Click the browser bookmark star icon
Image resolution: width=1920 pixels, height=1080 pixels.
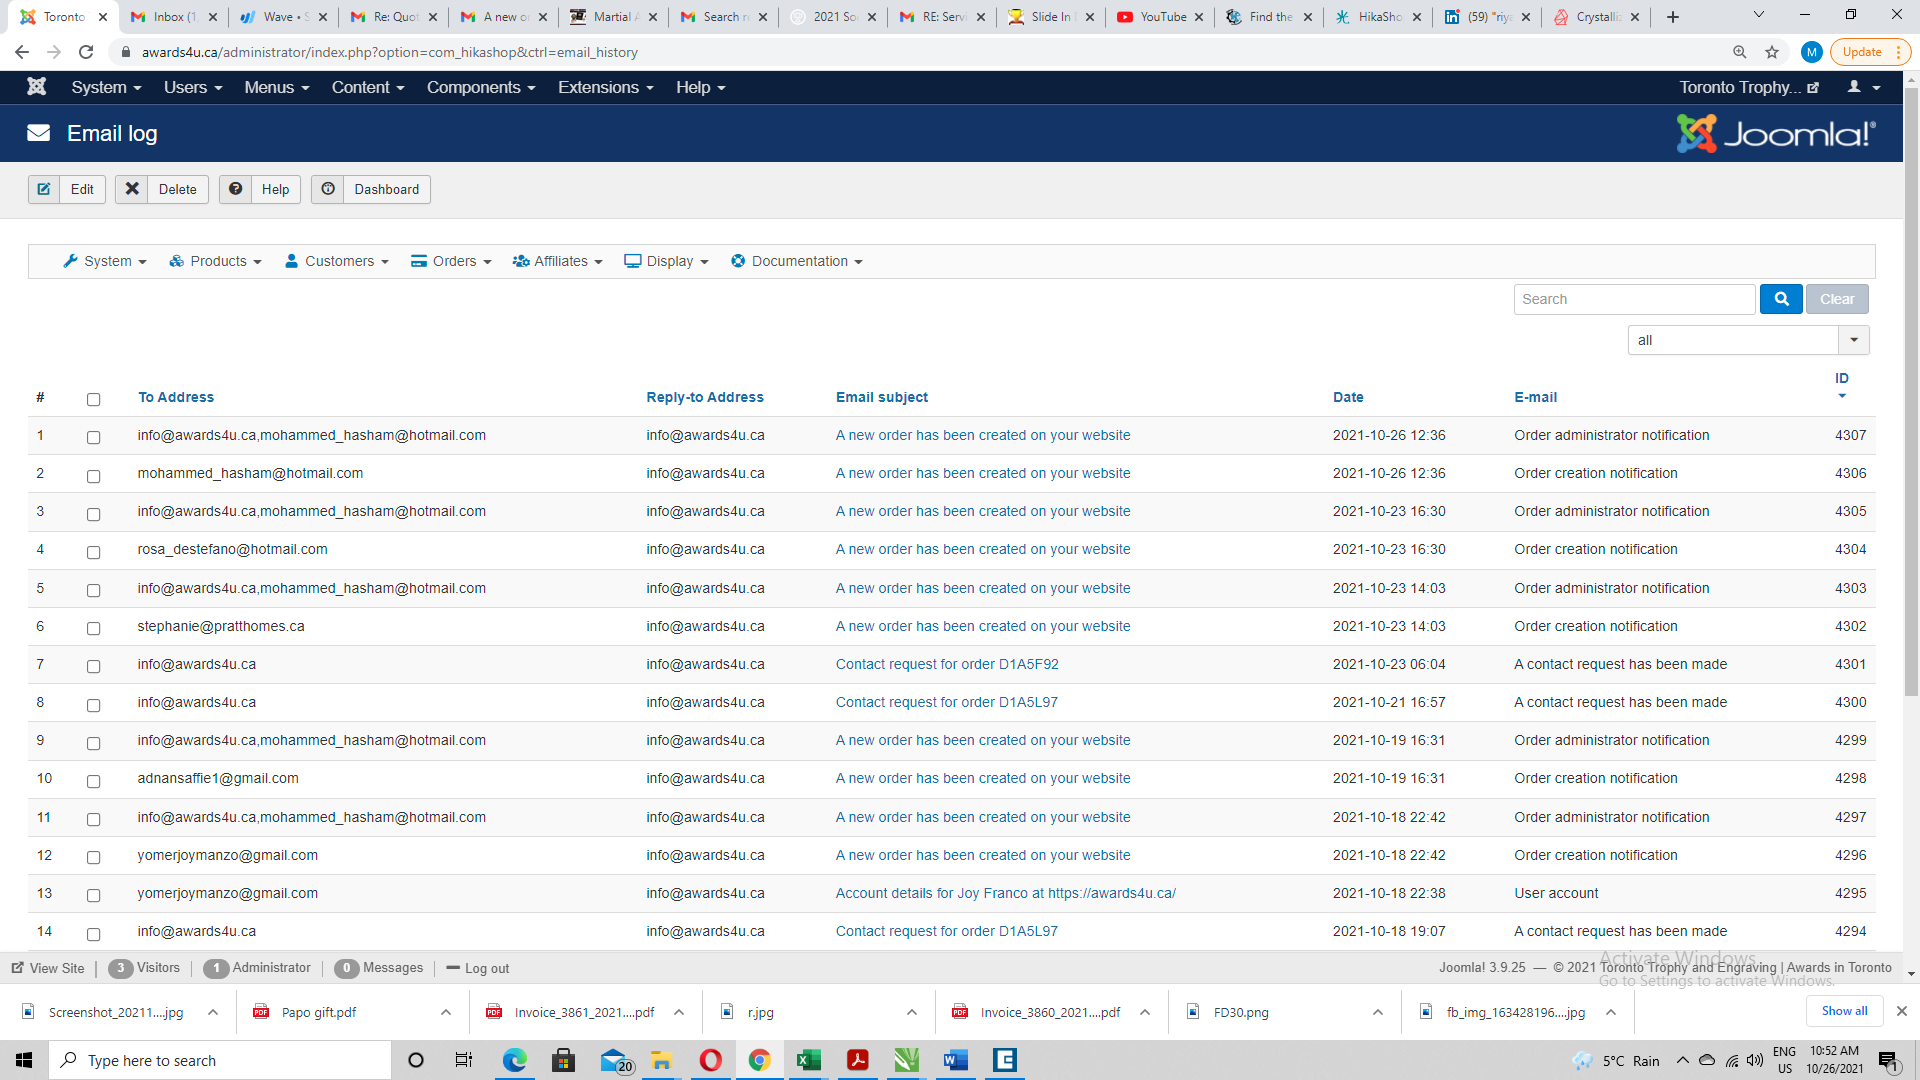[1772, 52]
